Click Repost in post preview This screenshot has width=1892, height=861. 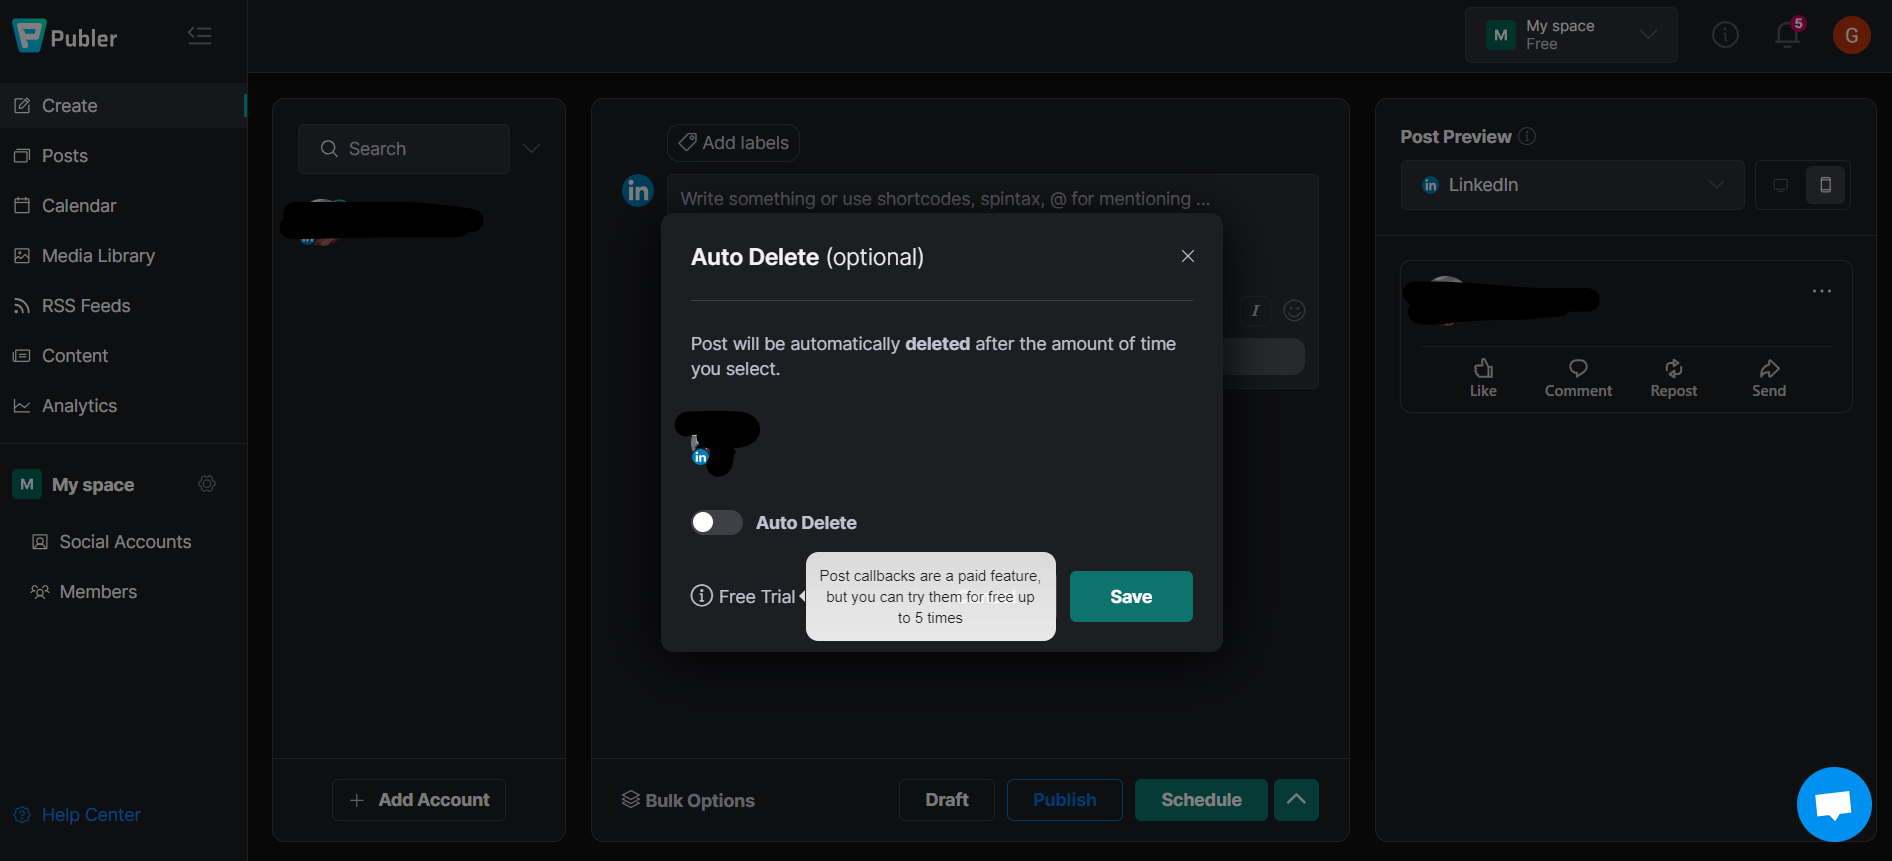pos(1673,378)
